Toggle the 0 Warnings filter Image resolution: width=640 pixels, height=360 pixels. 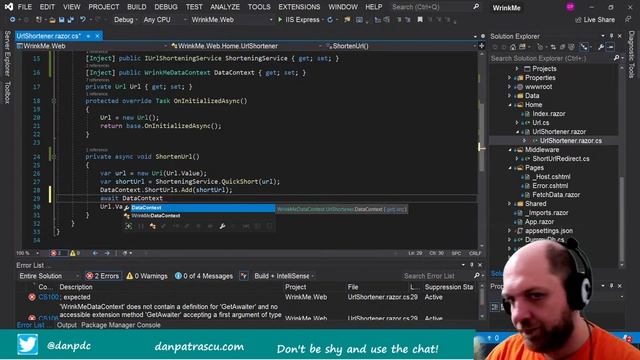pyautogui.click(x=147, y=276)
